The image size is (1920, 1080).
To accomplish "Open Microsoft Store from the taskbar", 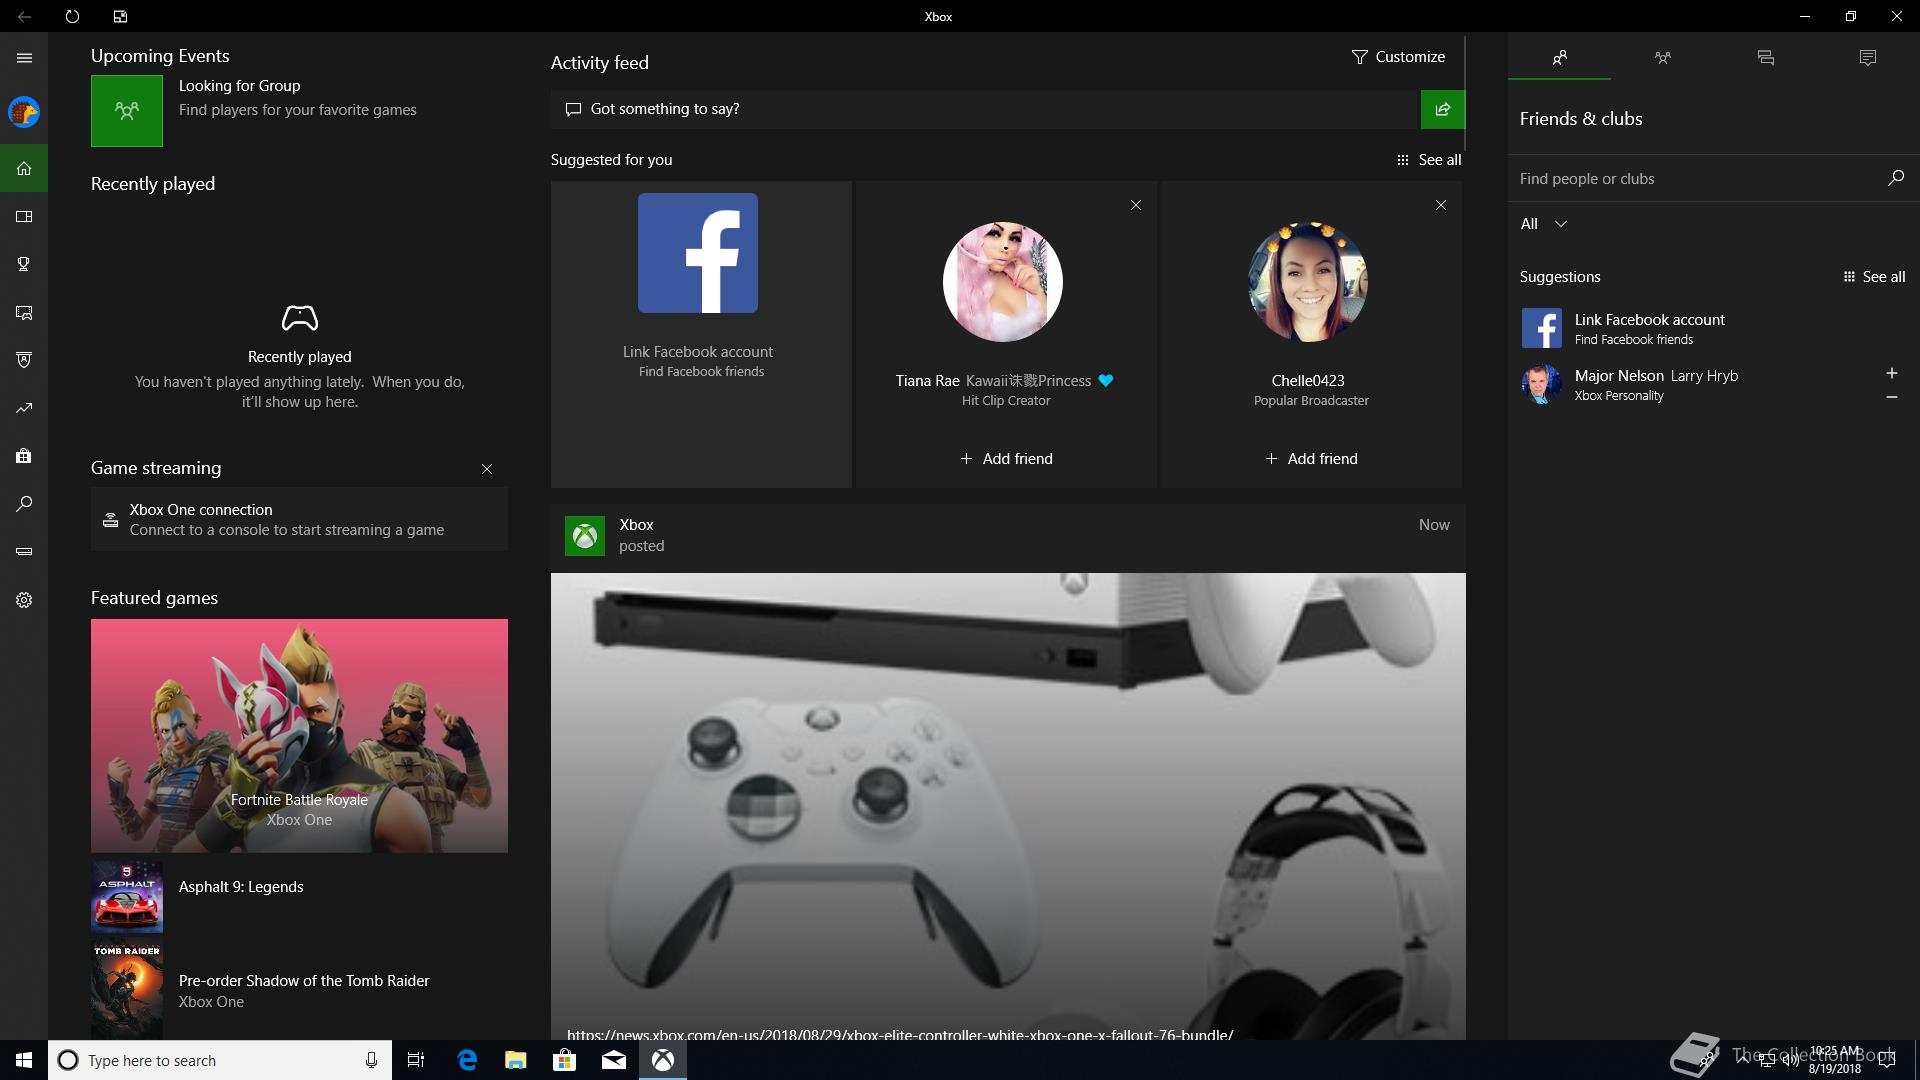I will pyautogui.click(x=565, y=1060).
